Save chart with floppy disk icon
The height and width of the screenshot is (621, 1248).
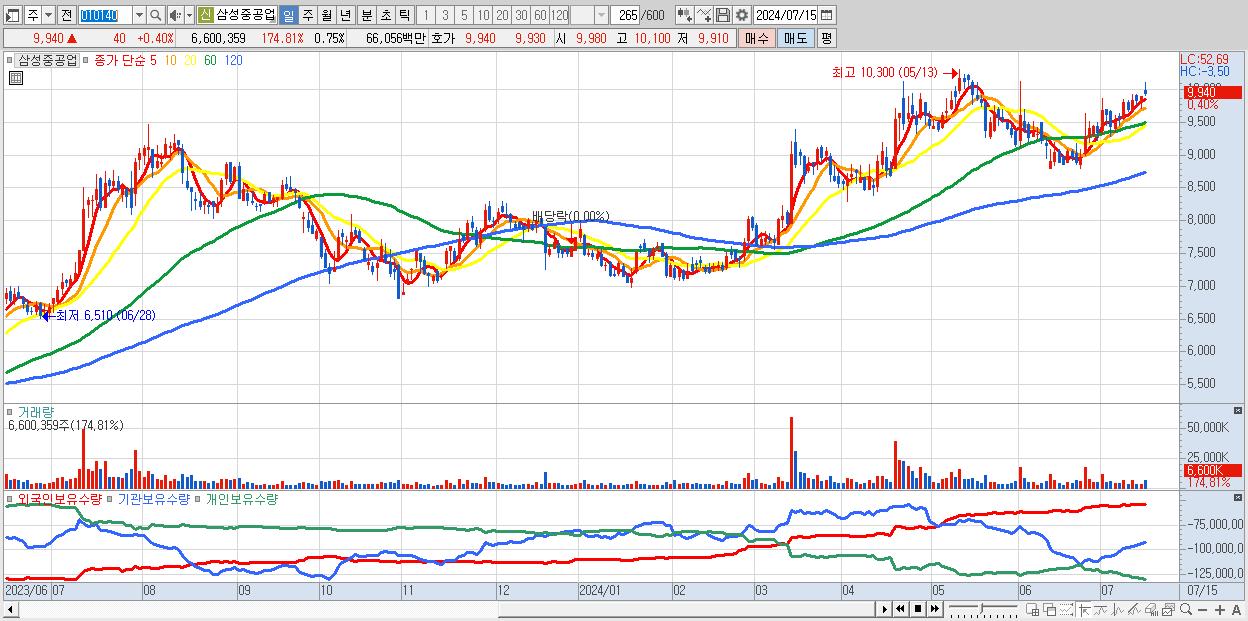(722, 15)
